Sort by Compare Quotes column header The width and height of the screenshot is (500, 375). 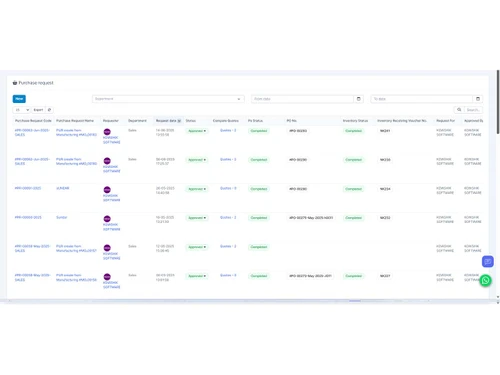click(x=226, y=121)
